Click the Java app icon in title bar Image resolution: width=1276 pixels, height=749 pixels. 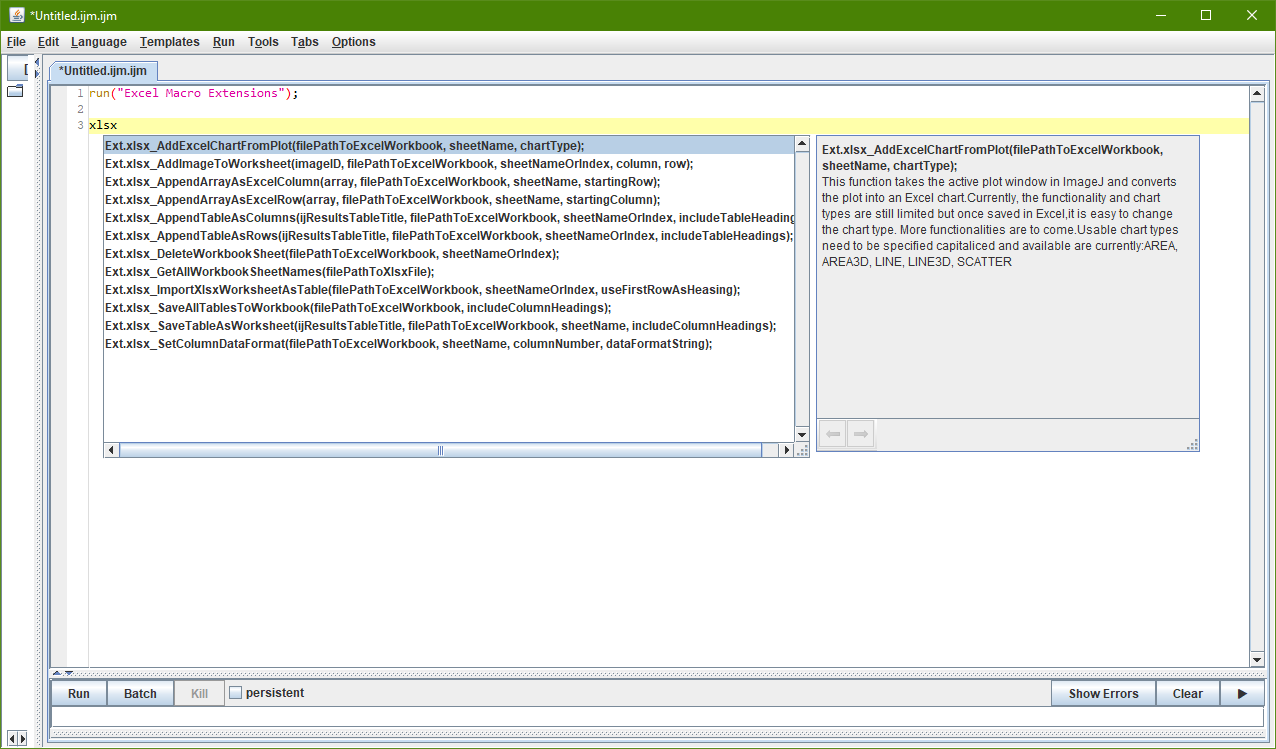tap(17, 15)
